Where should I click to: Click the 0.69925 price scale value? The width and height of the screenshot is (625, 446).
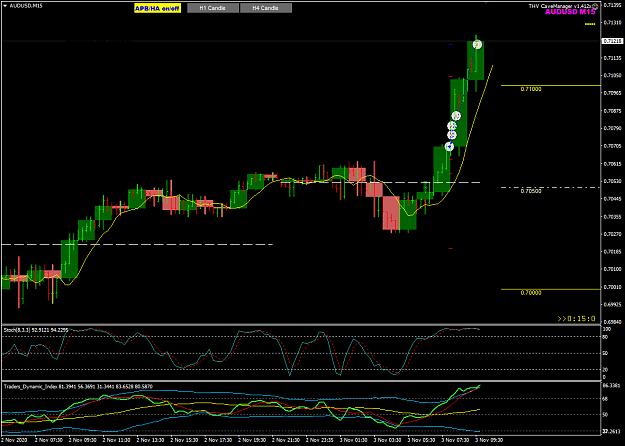613,305
